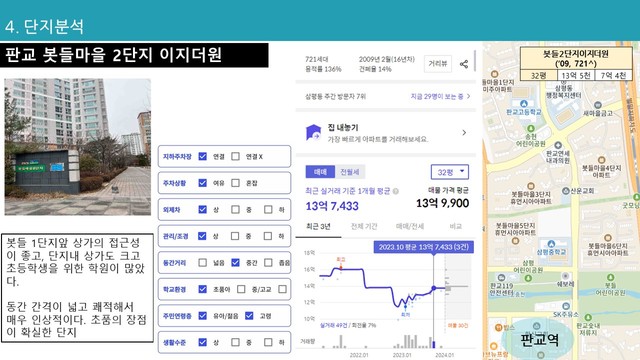Select the 비교 tab
Image resolution: width=640 pixels, height=360 pixels.
coord(456,227)
